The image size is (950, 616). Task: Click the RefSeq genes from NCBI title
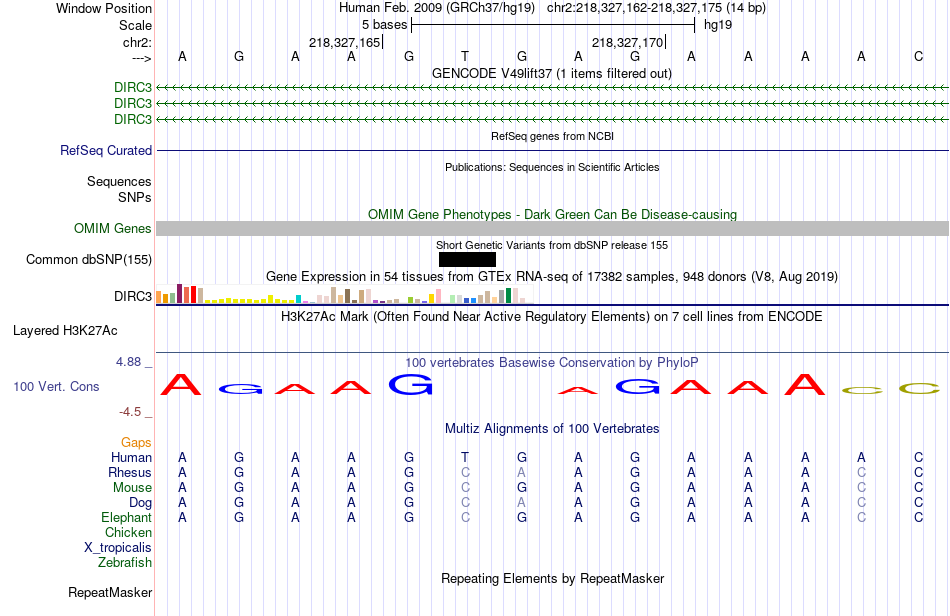[553, 136]
